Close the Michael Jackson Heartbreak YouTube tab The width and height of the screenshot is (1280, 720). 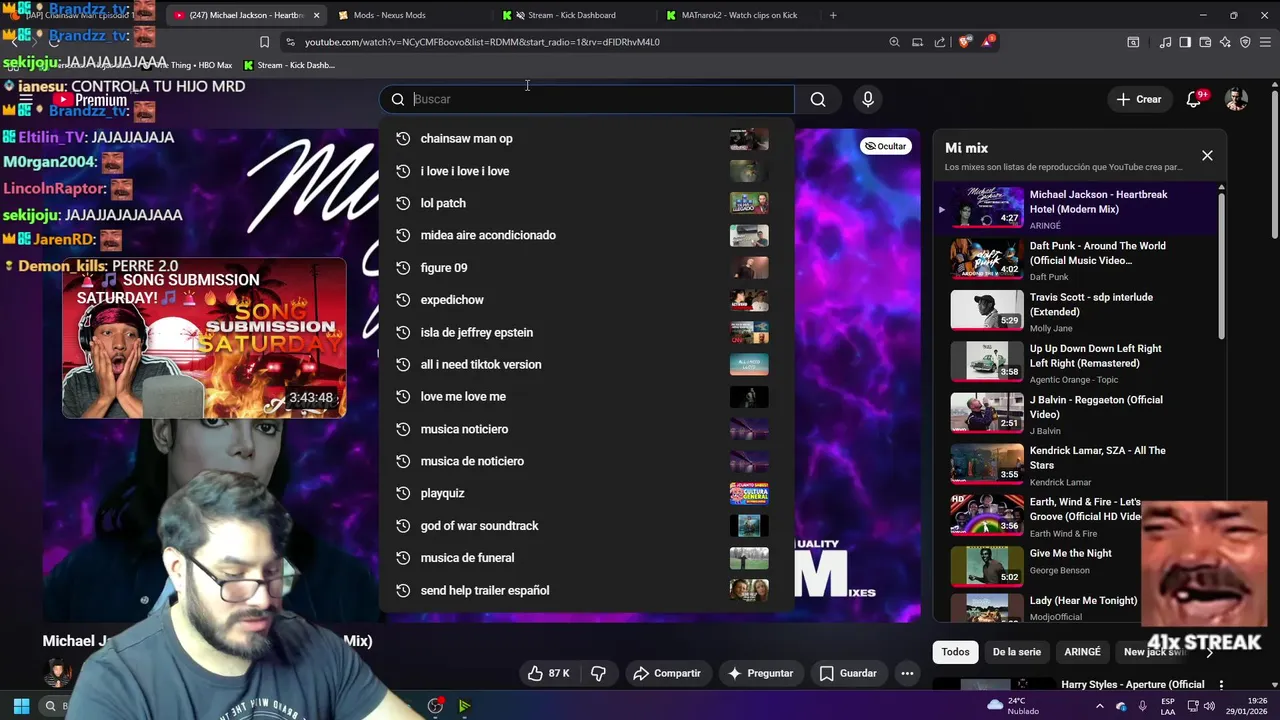pos(316,15)
